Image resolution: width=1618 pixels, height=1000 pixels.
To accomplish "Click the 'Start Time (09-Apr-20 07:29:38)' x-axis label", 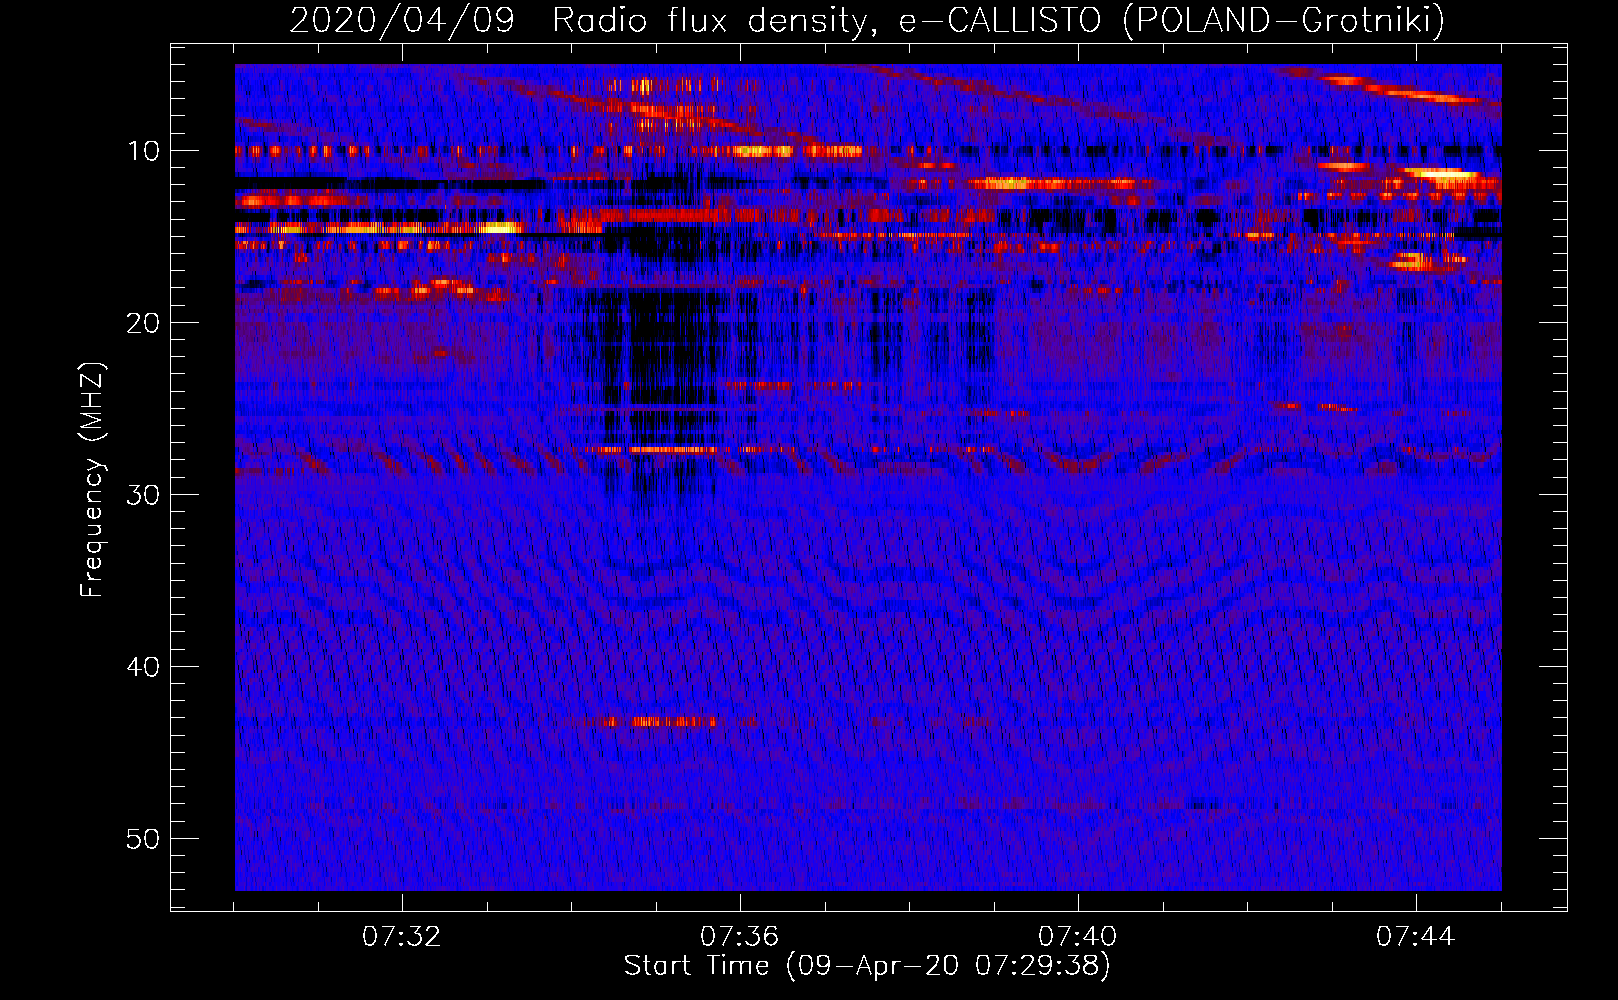I will pyautogui.click(x=867, y=966).
